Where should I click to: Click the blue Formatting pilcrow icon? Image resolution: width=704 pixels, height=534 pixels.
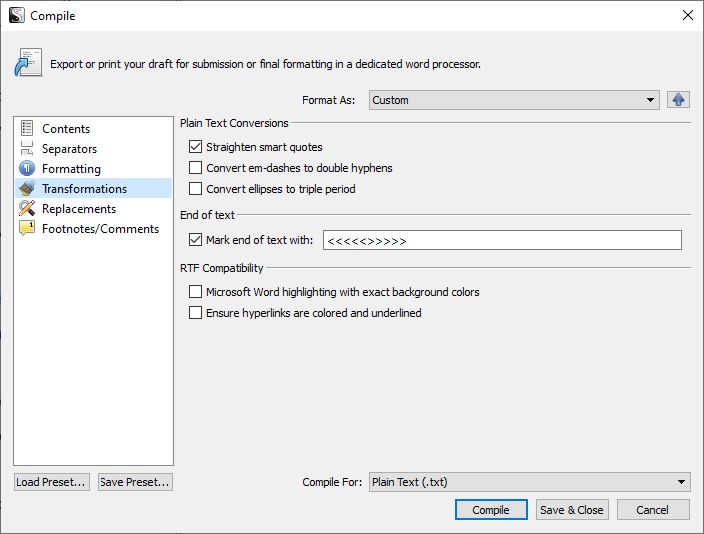click(x=27, y=168)
